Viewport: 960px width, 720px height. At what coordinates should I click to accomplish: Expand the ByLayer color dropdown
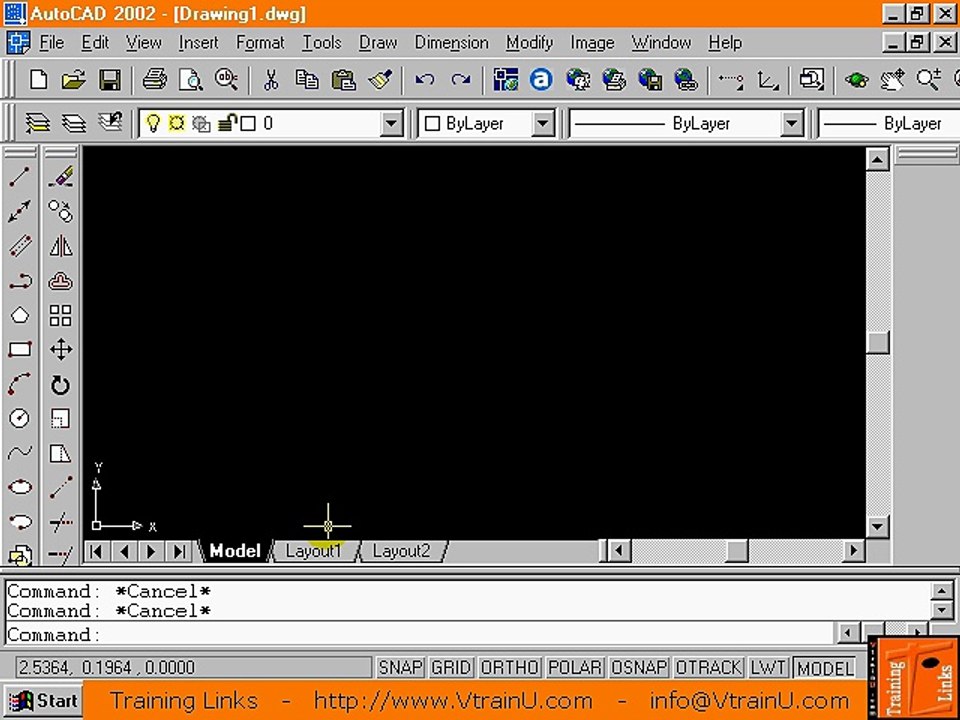coord(542,124)
